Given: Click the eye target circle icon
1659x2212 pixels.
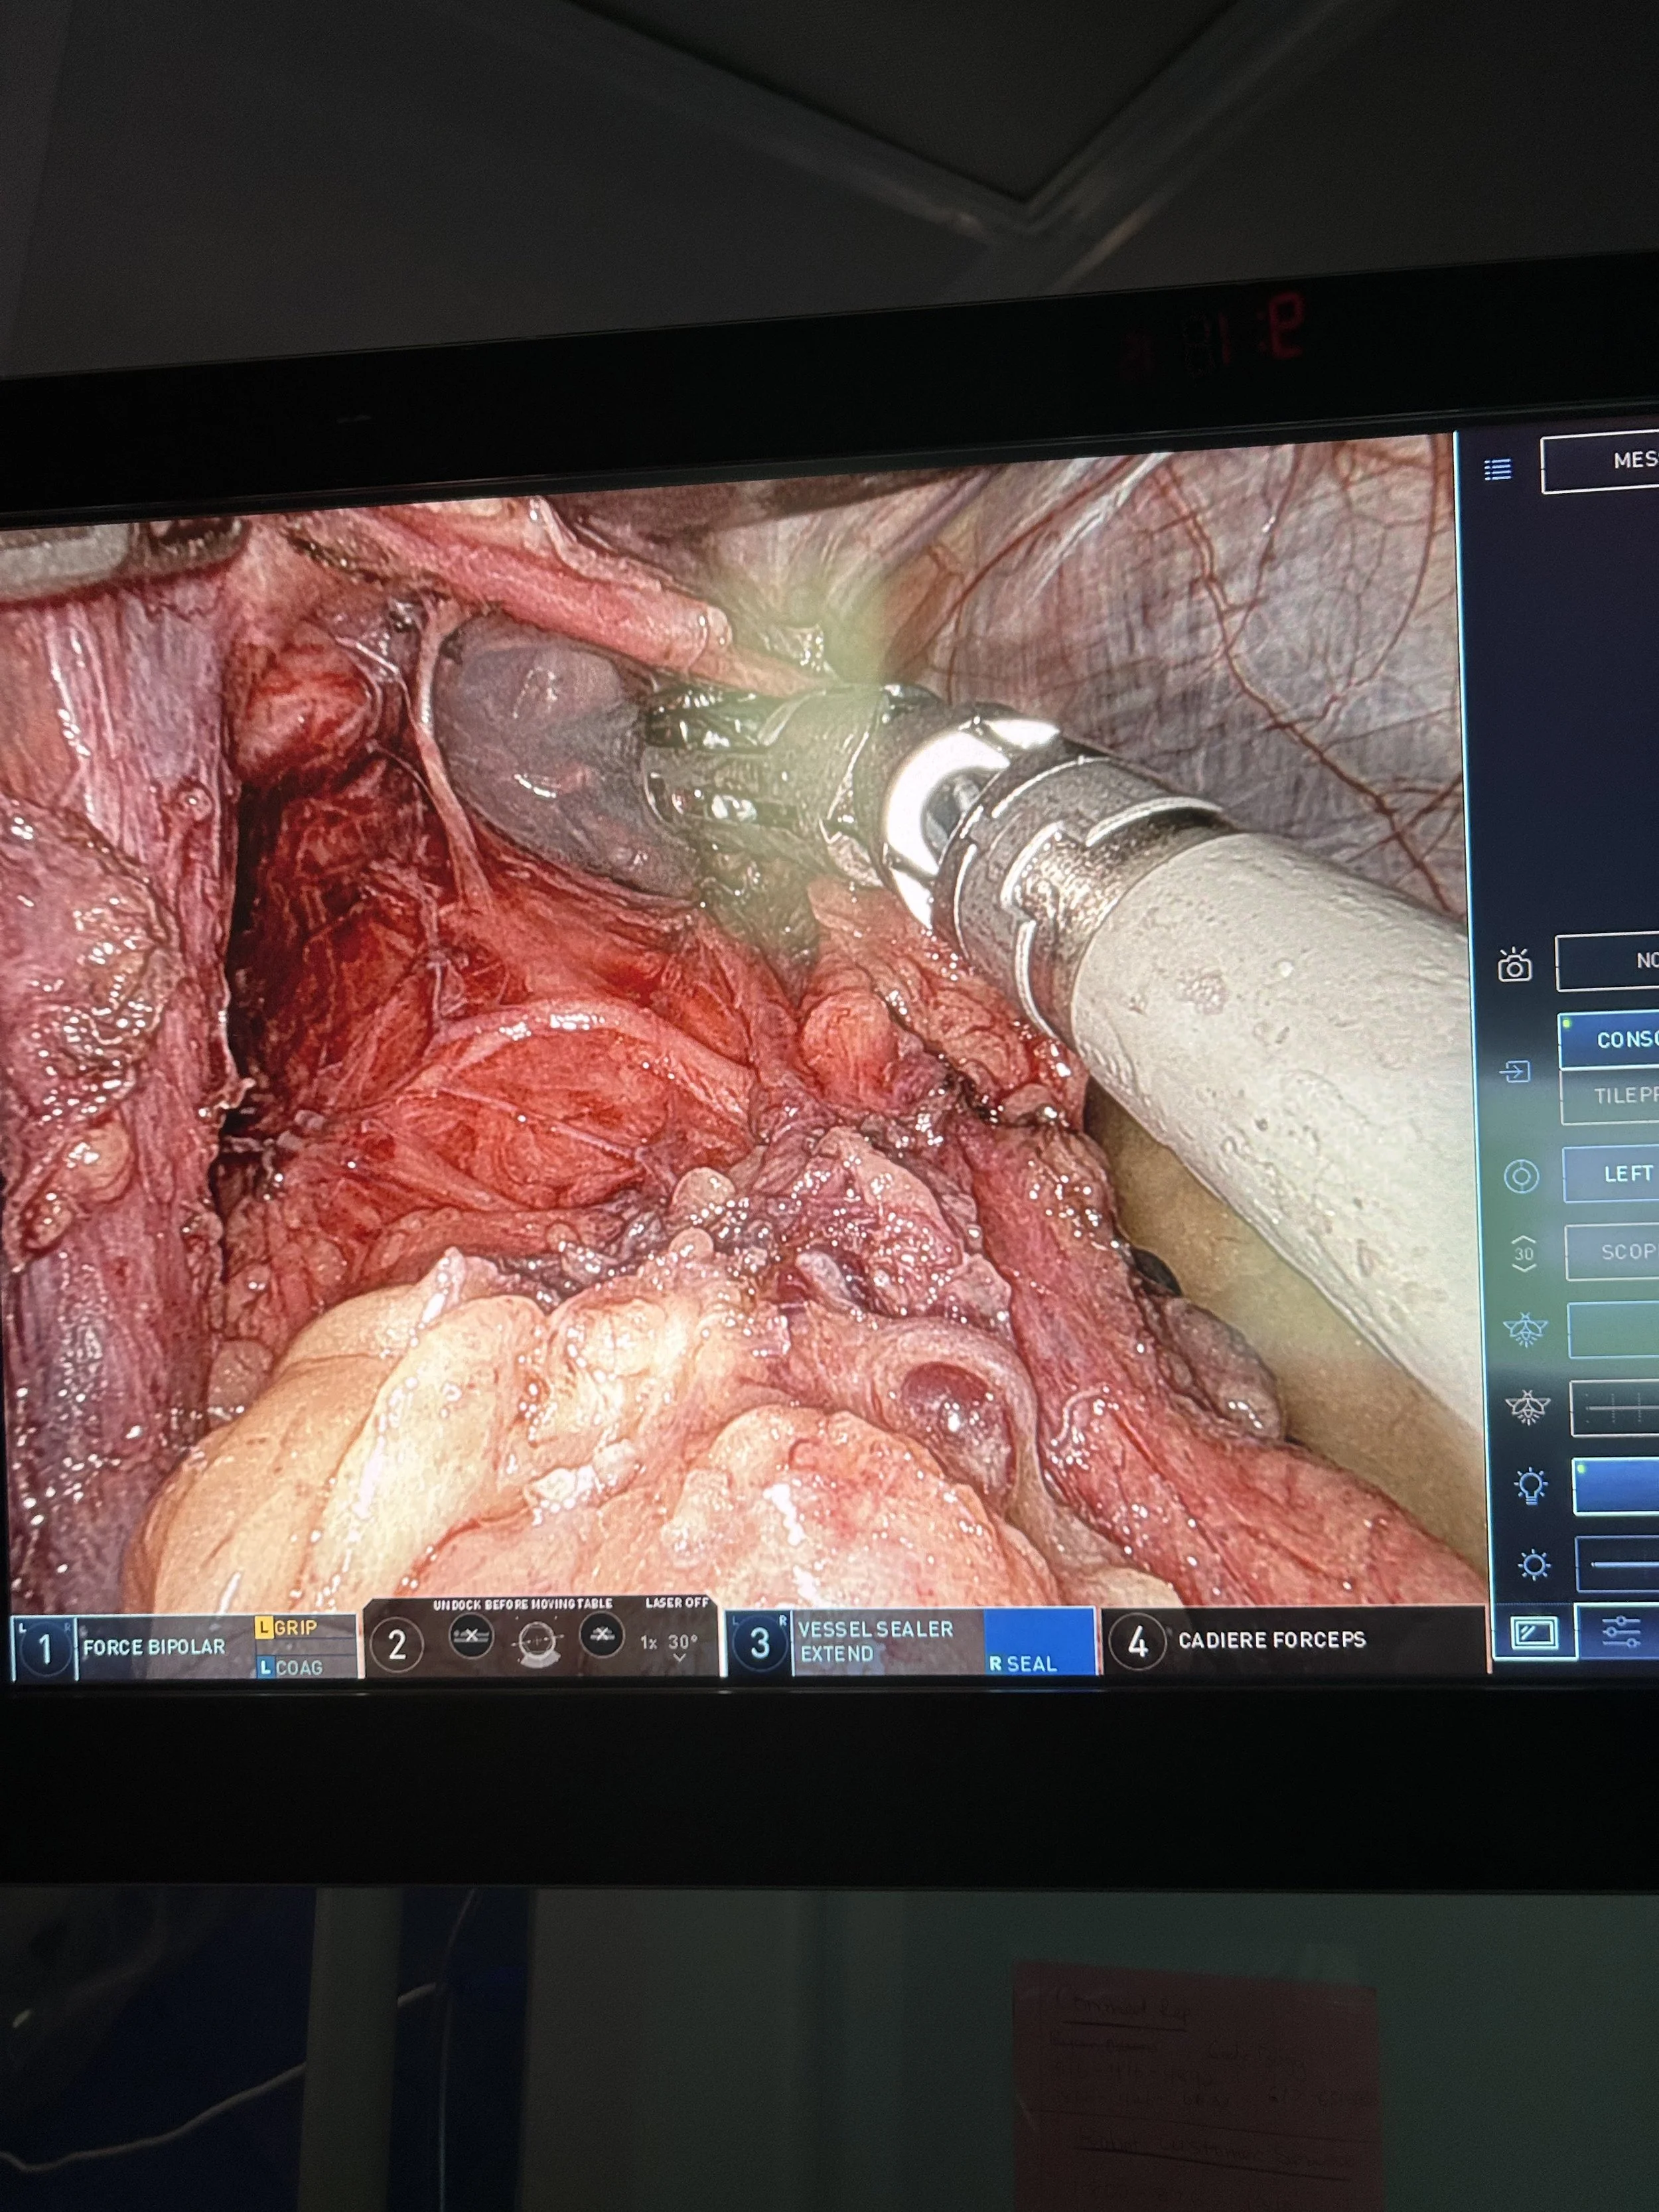Looking at the screenshot, I should [x=1521, y=1176].
